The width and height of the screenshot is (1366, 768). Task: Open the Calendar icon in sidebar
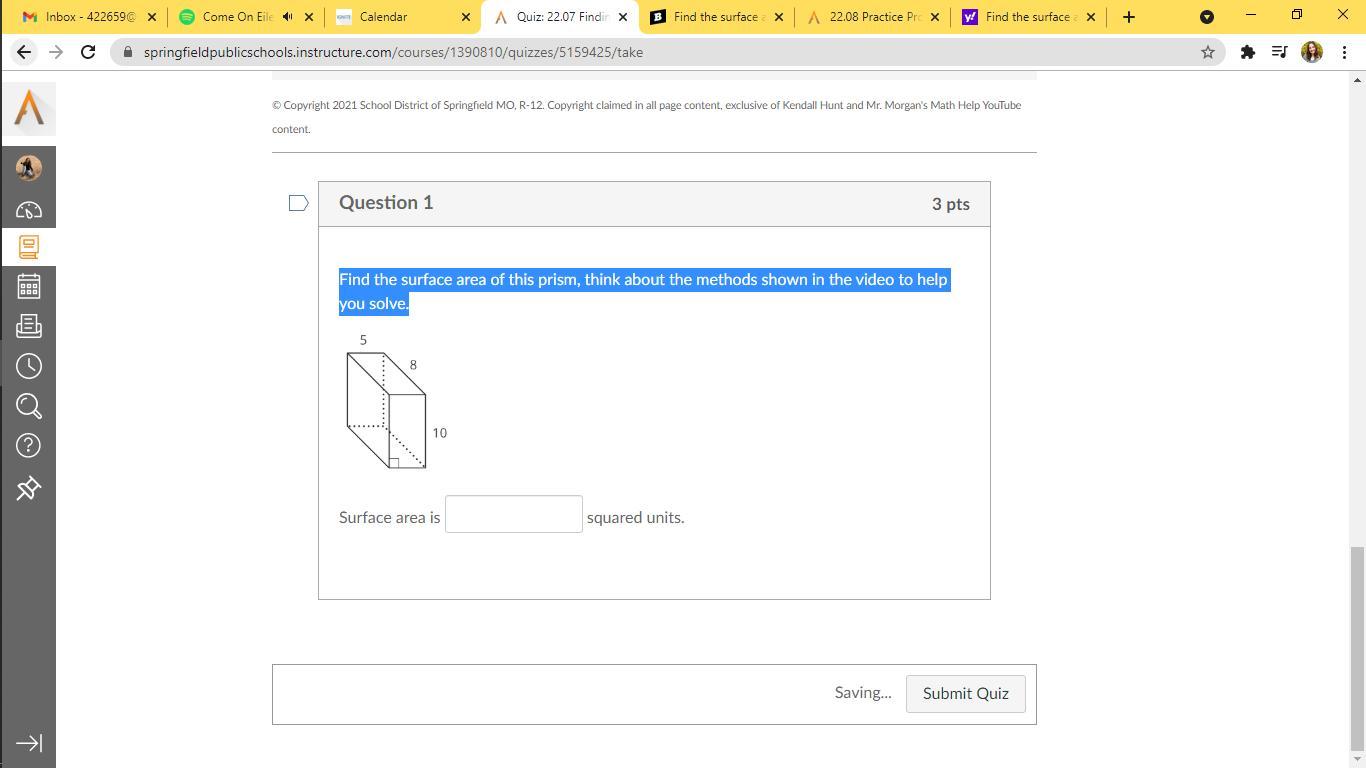[29, 287]
